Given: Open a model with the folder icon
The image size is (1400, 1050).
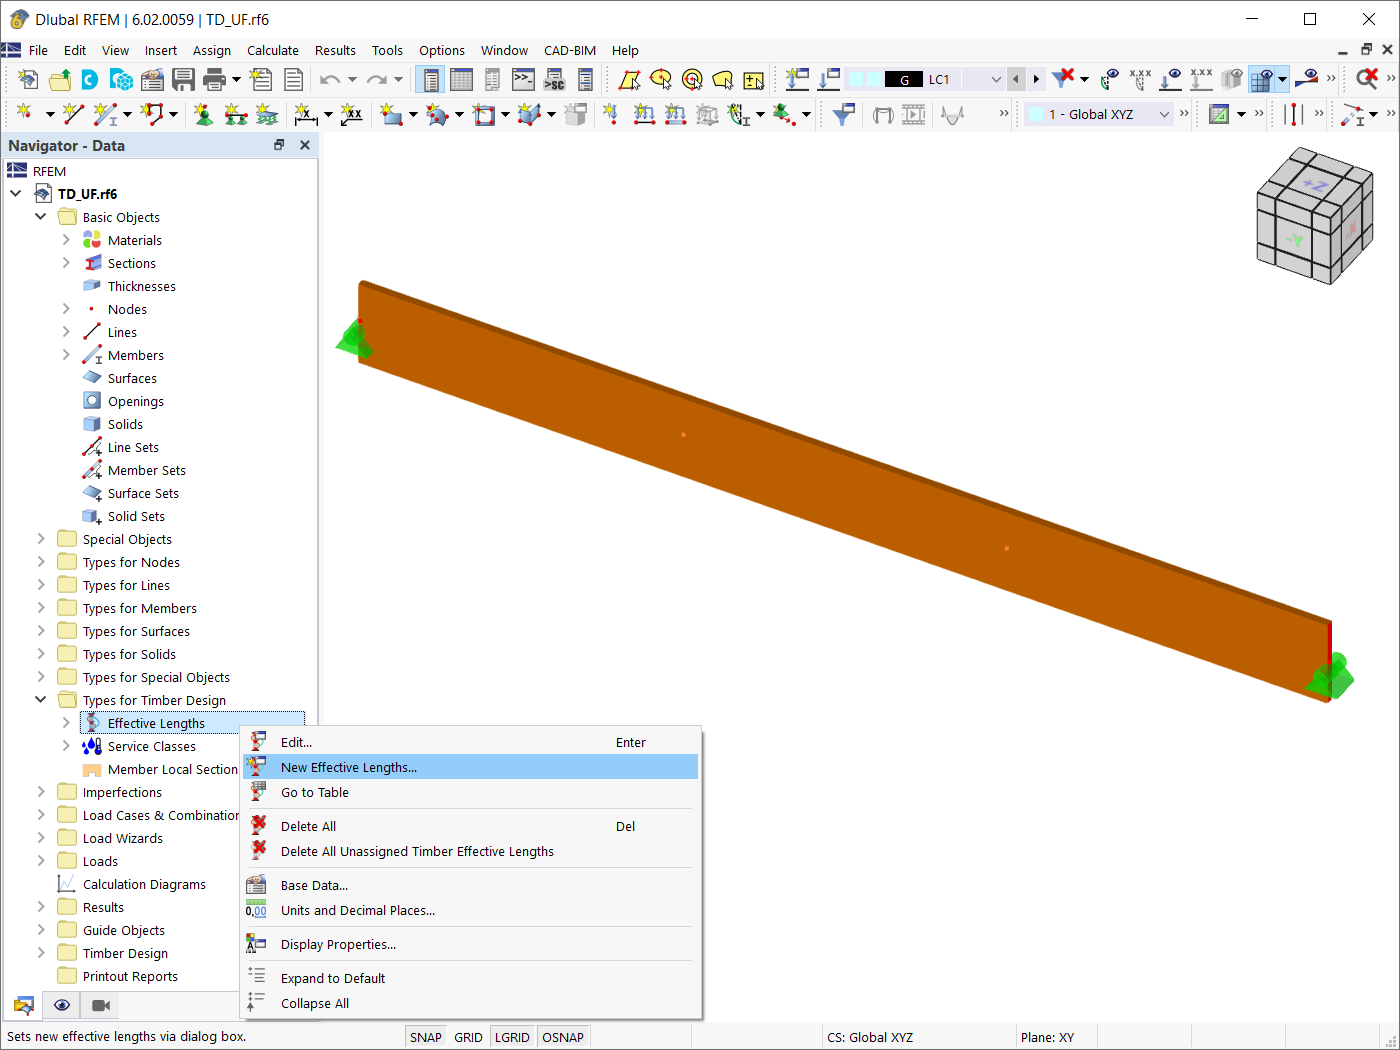Looking at the screenshot, I should click(60, 79).
